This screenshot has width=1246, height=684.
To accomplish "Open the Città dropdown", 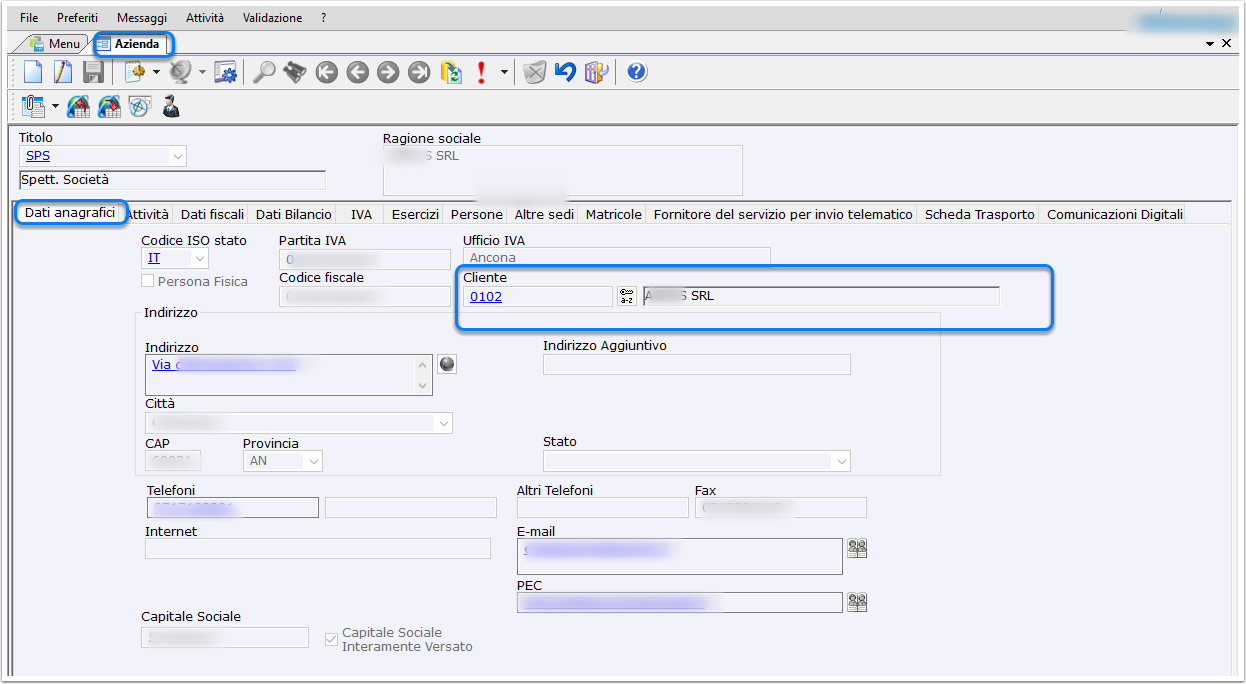I will (x=444, y=424).
